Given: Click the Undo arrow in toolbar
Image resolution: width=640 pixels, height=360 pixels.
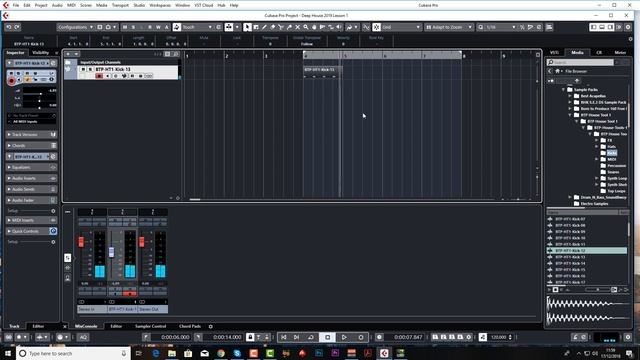Looking at the screenshot, I should click(x=9, y=27).
